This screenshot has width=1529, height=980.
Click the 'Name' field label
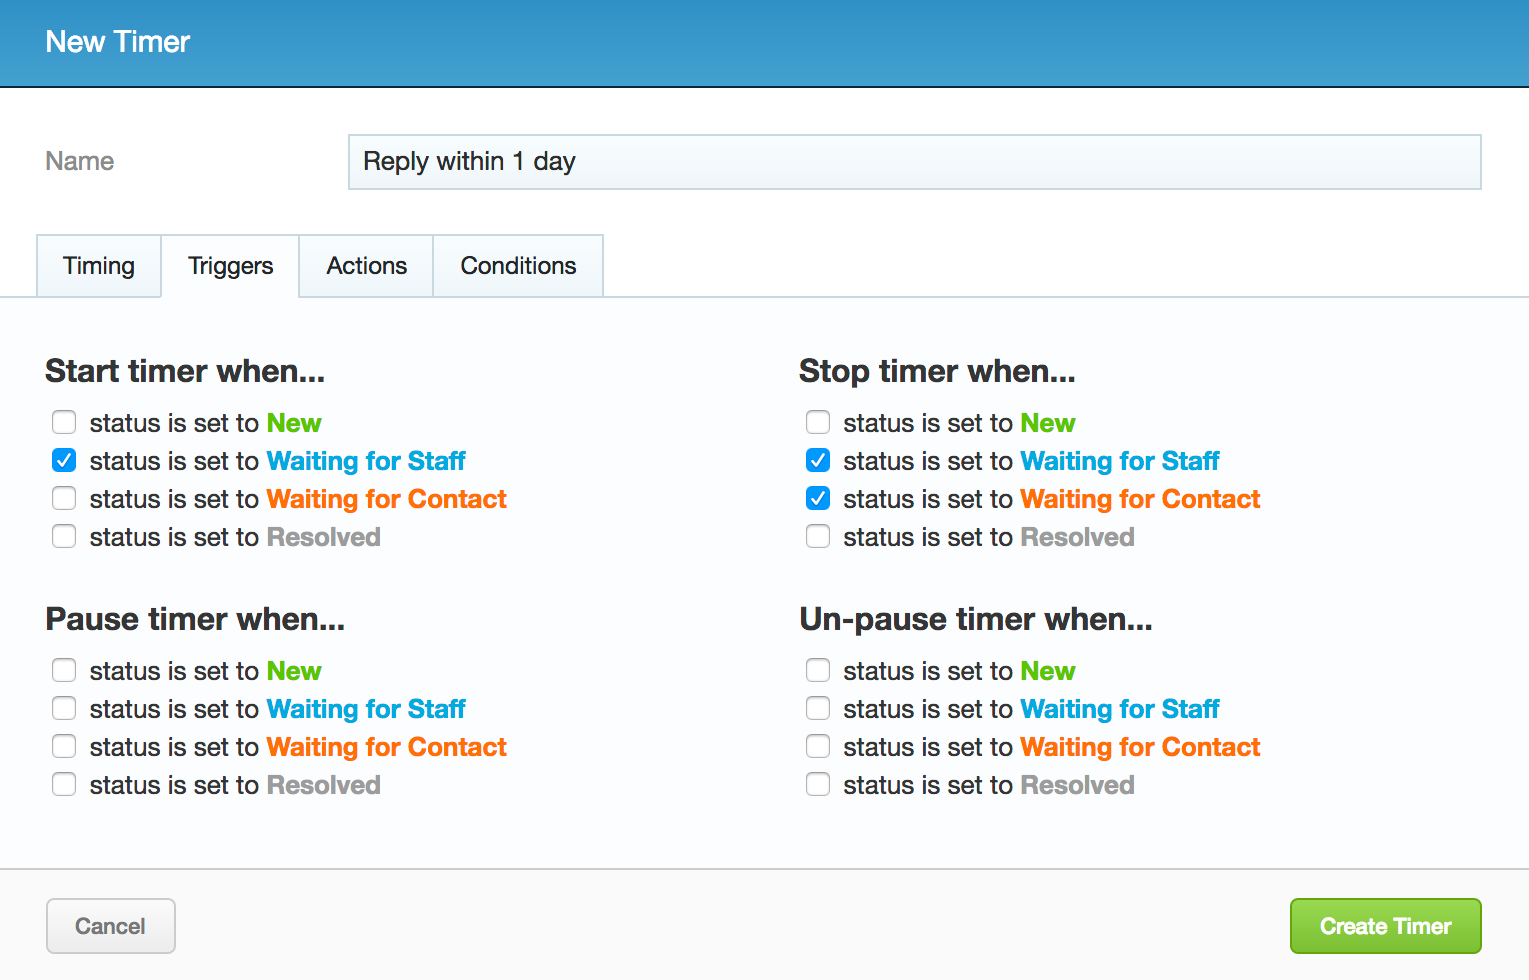[x=80, y=161]
